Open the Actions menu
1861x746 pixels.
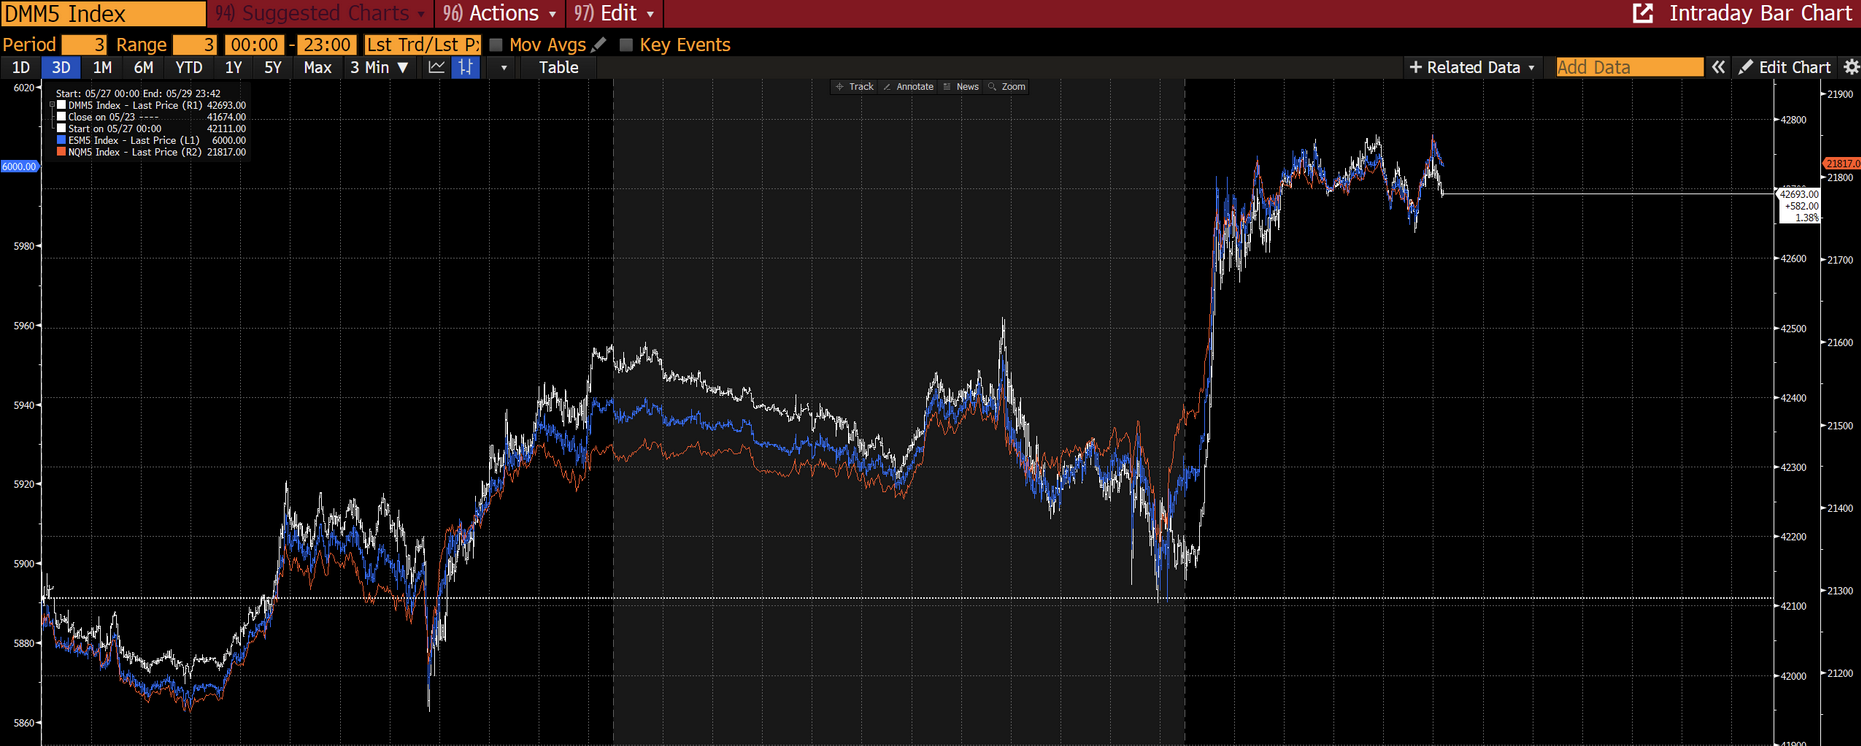(501, 13)
